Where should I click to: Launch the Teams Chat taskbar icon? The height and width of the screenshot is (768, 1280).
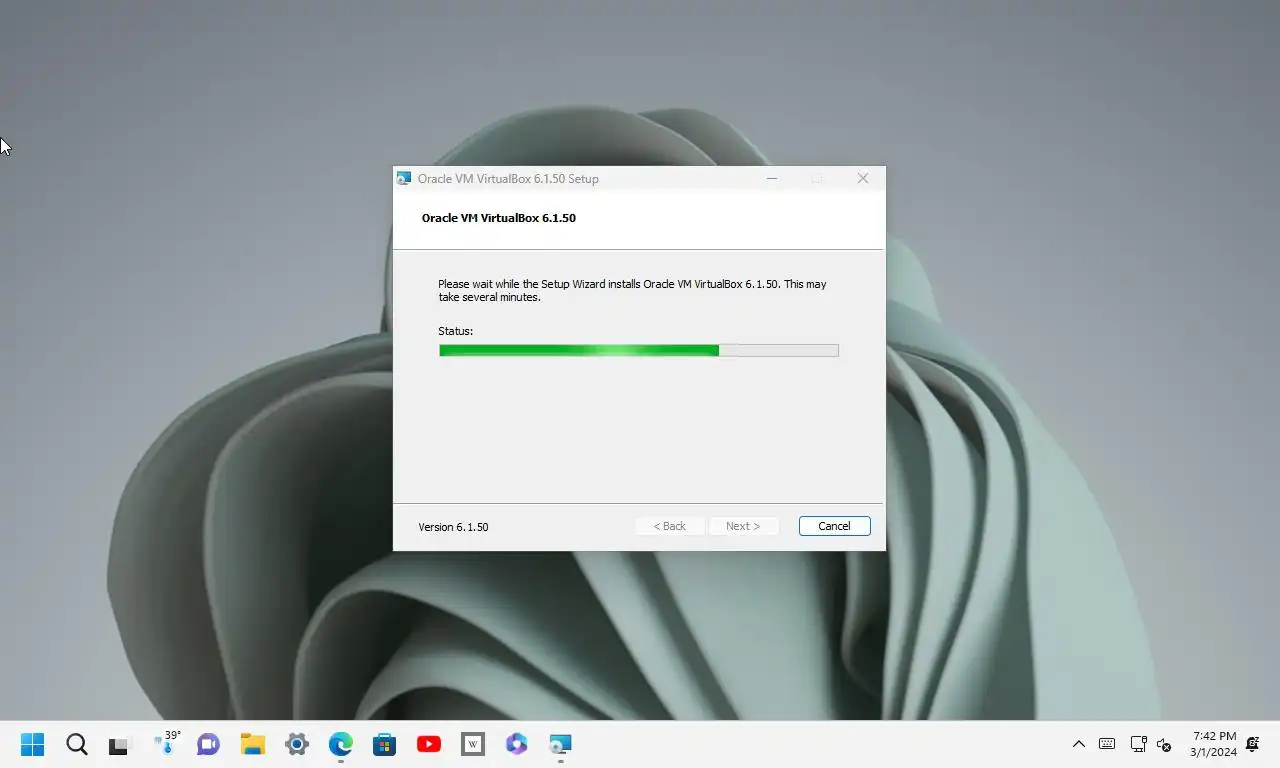(209, 744)
